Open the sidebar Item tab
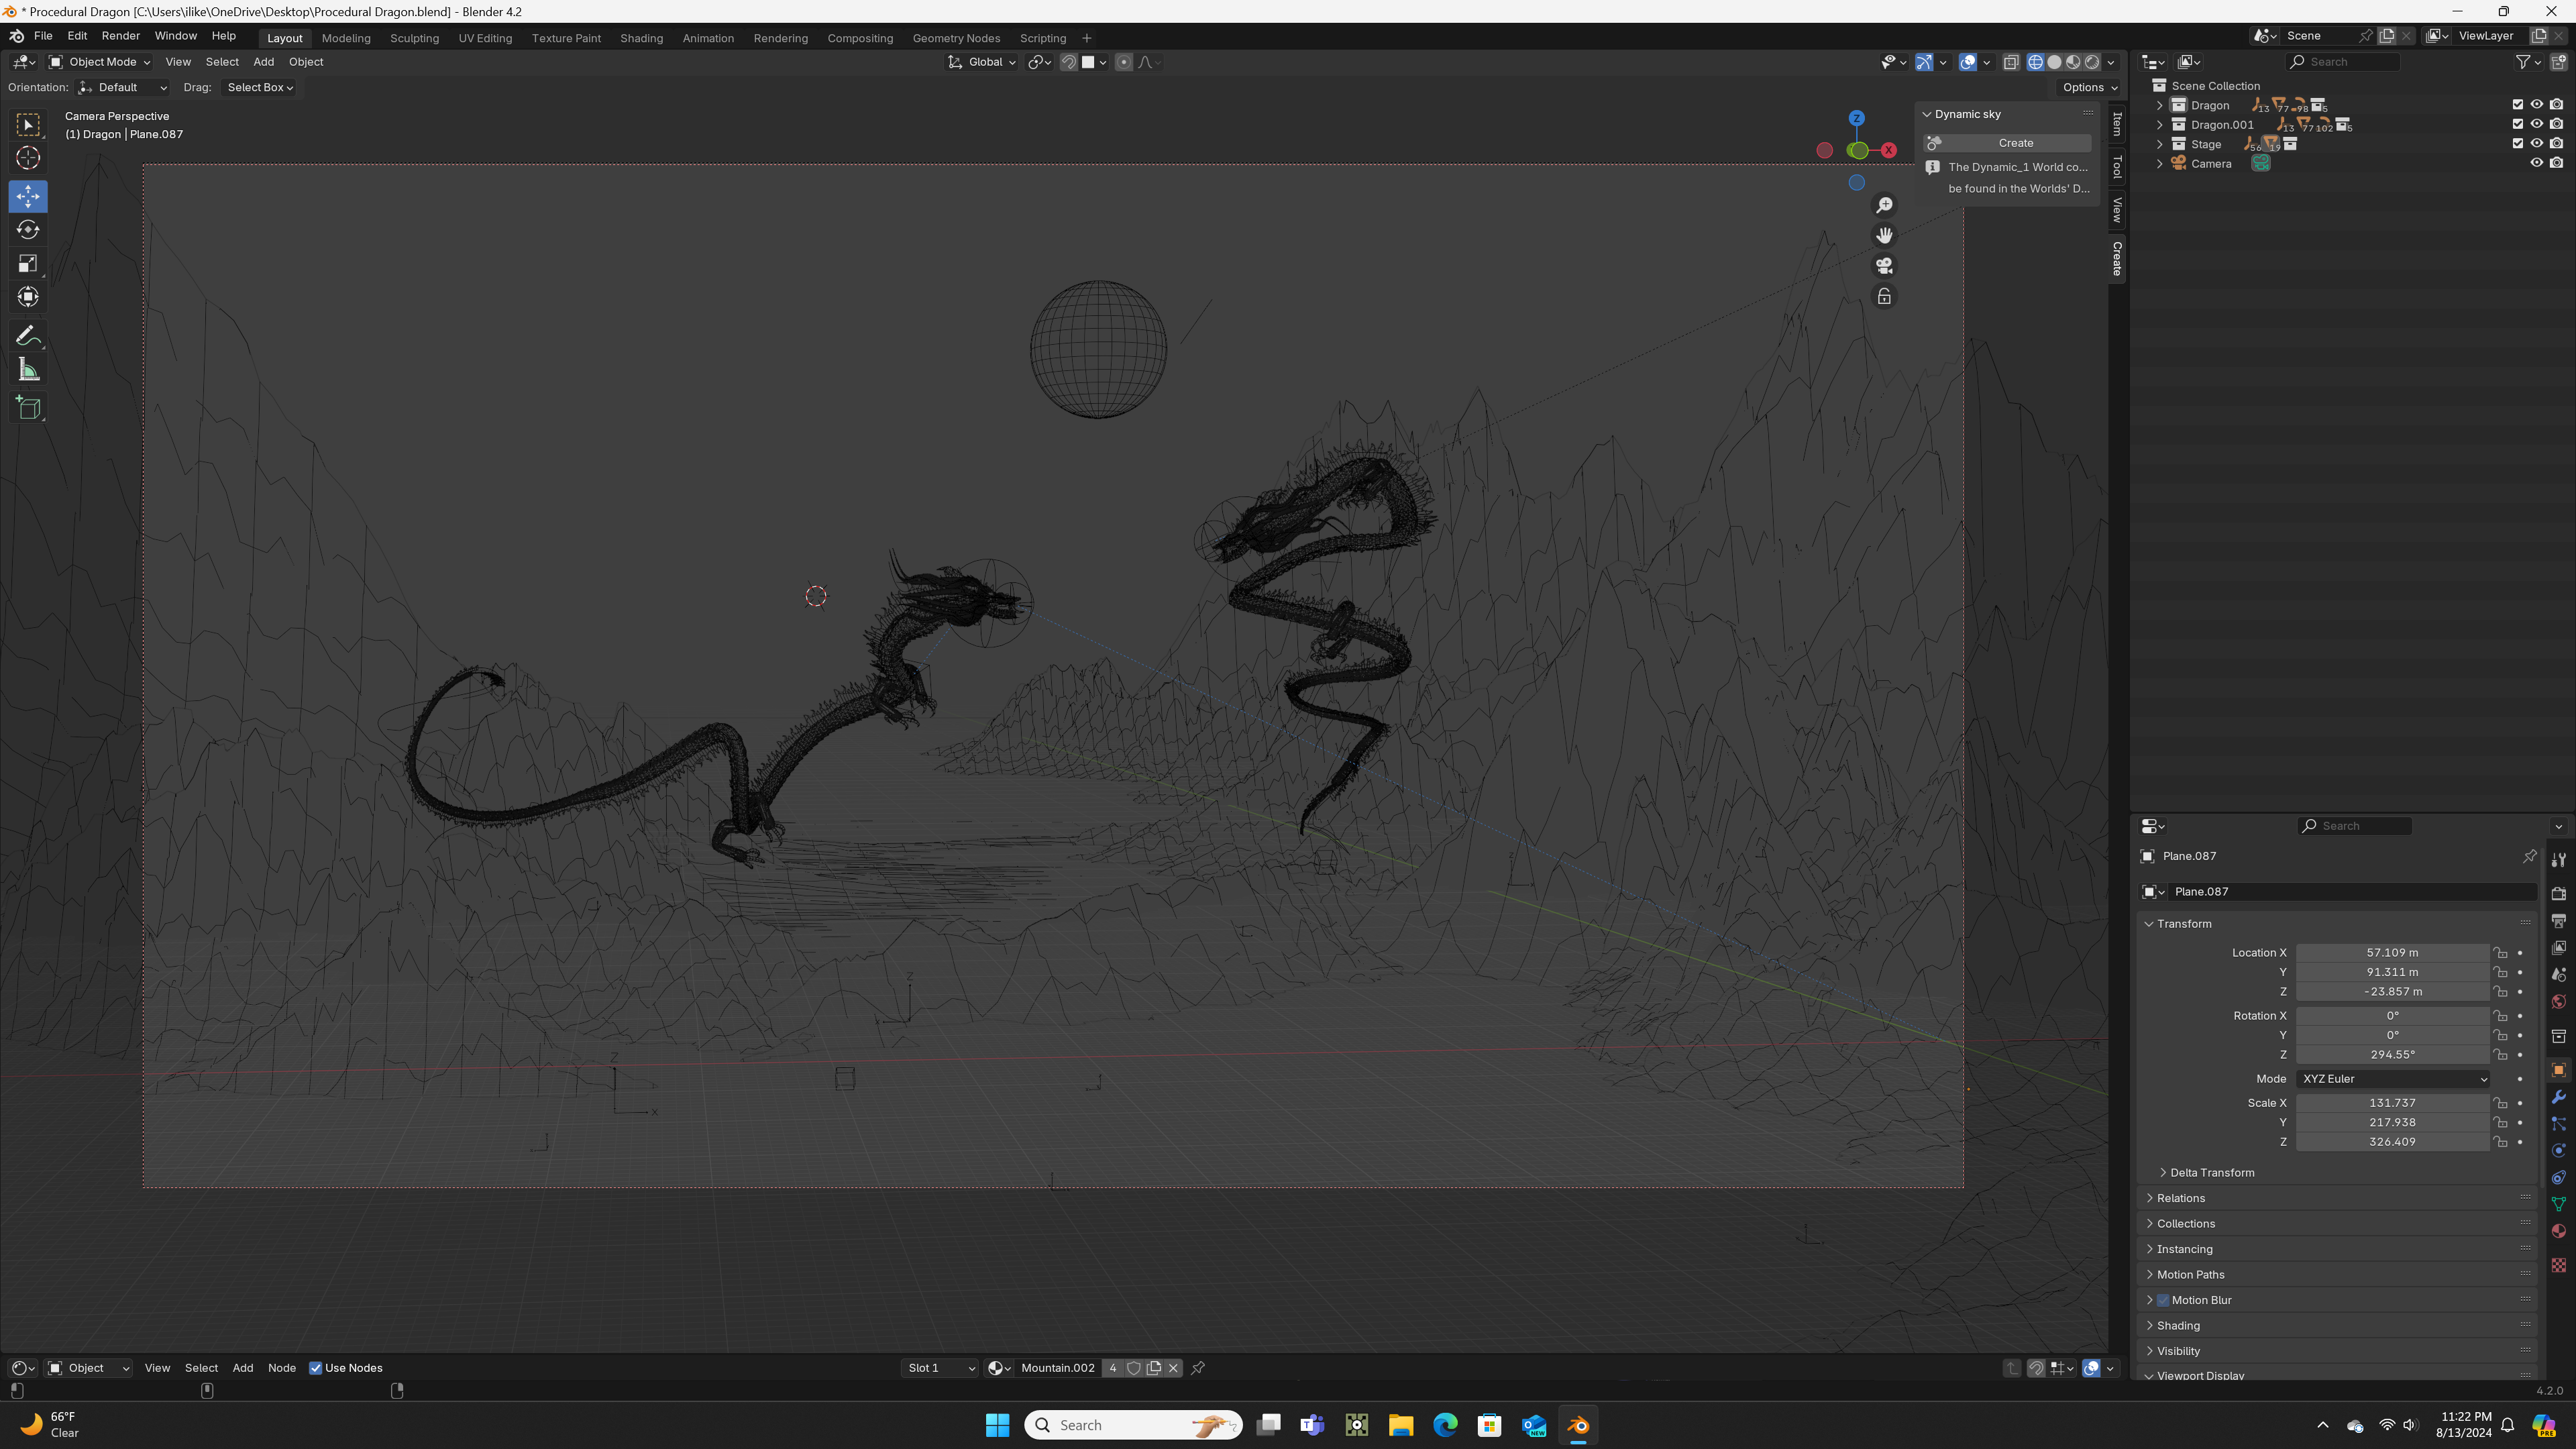Screen dimensions: 2576x1449 [x=2117, y=124]
